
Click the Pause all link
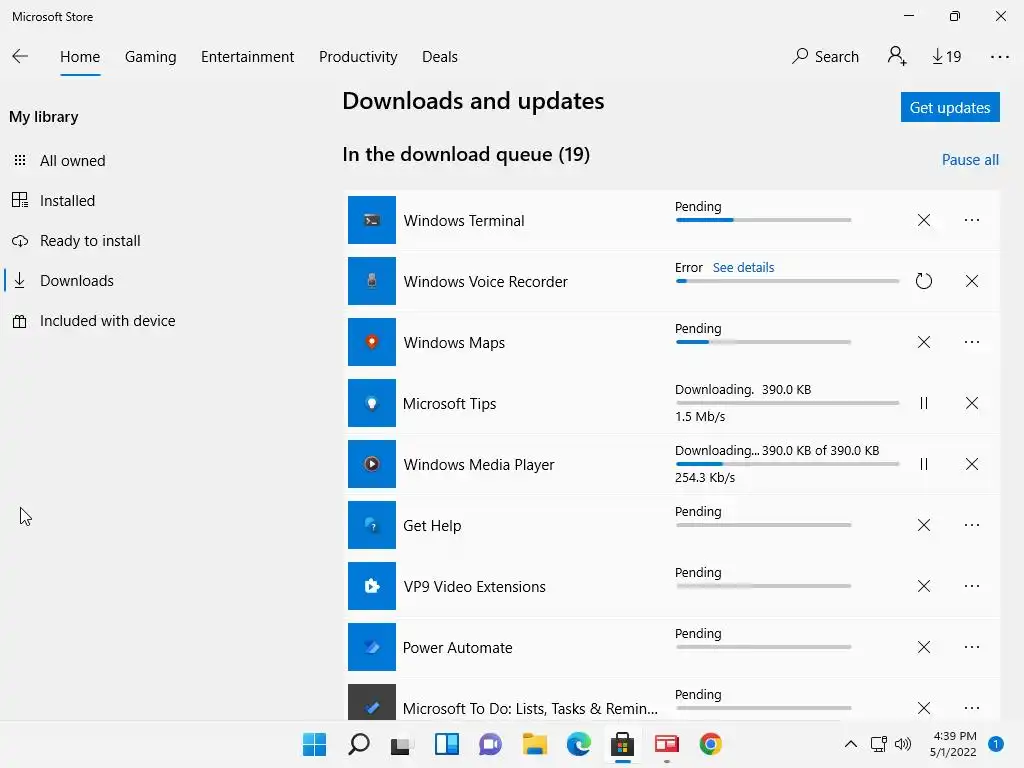click(970, 160)
